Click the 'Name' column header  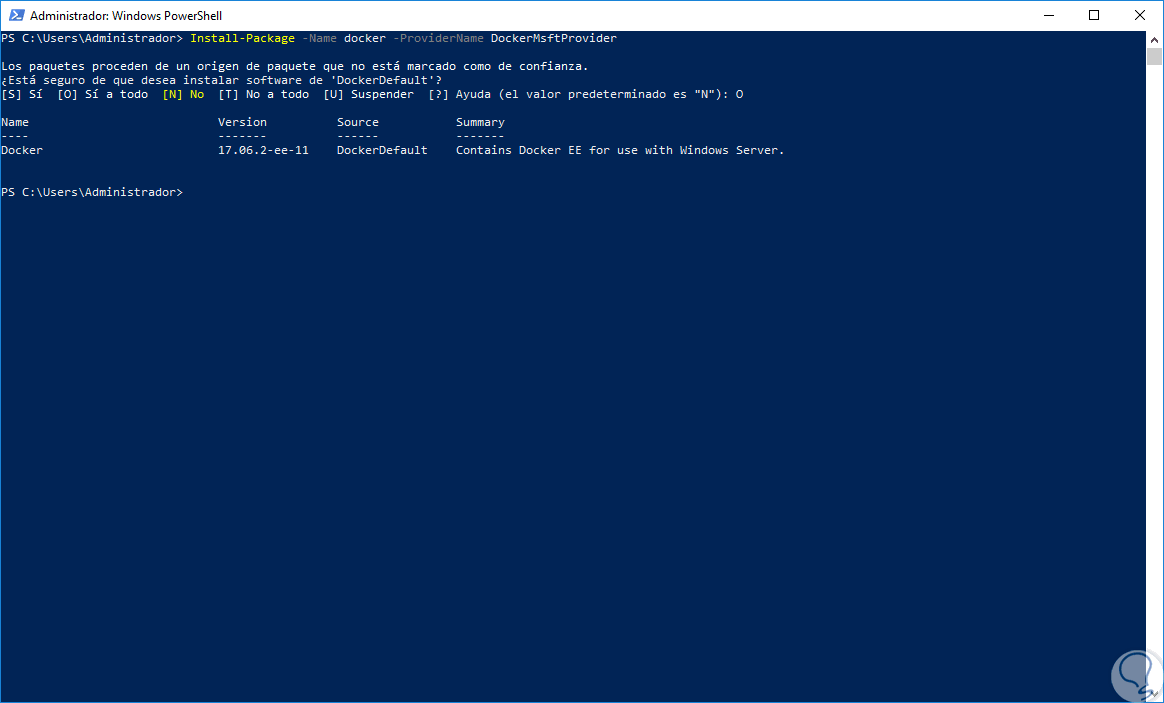[15, 122]
